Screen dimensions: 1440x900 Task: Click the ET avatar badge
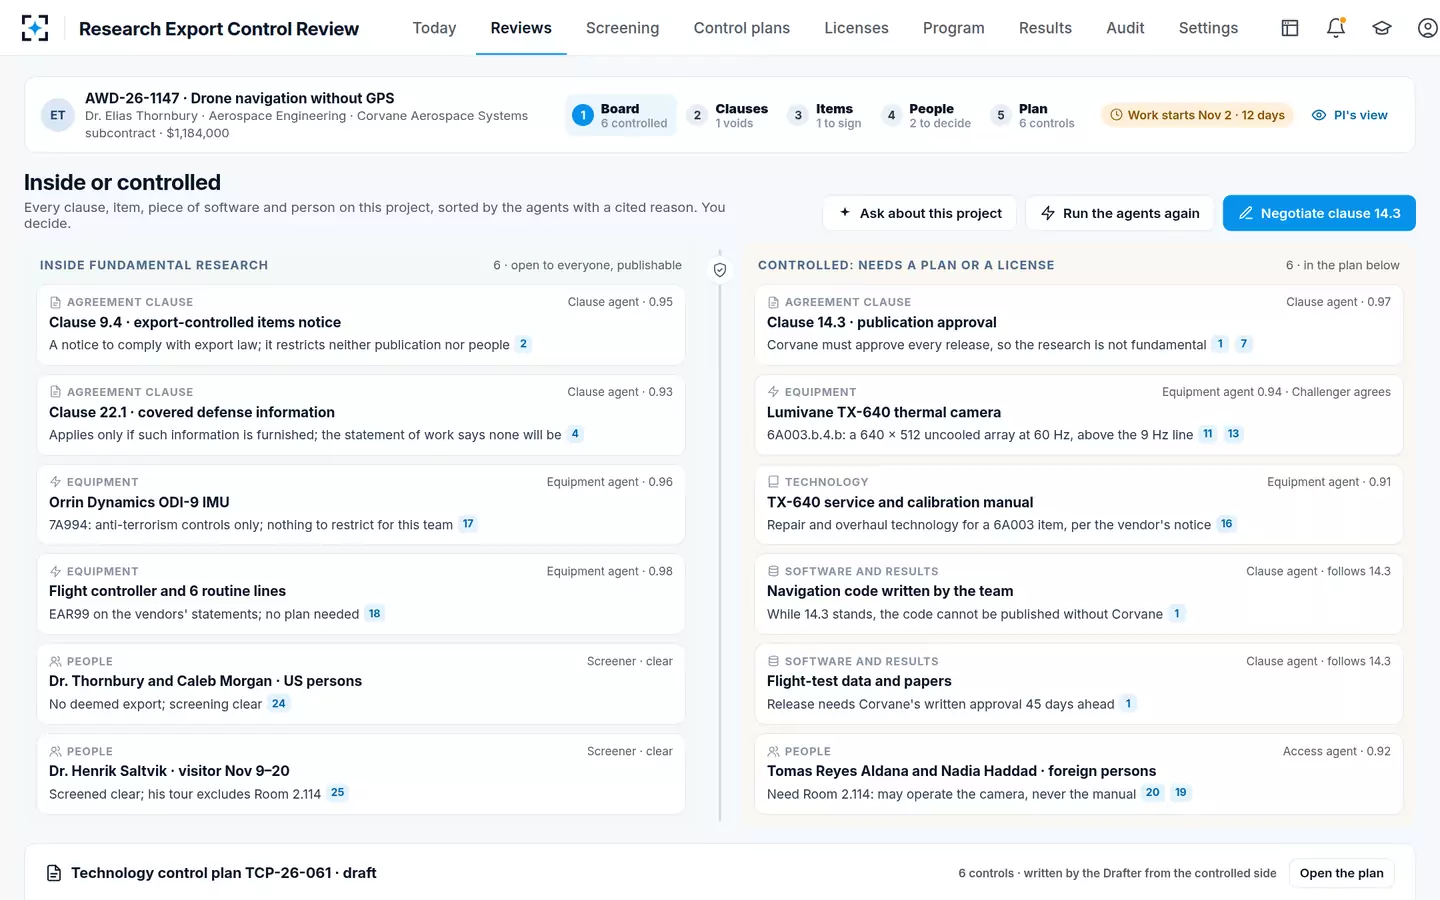58,115
